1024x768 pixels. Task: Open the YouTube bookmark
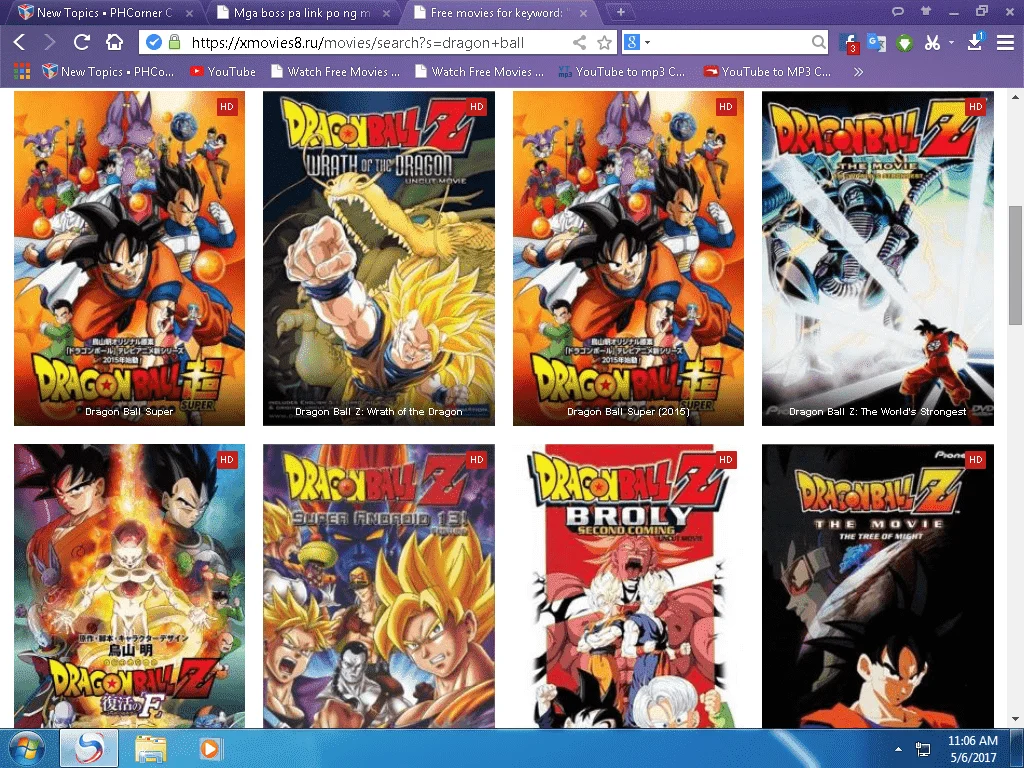tap(223, 71)
